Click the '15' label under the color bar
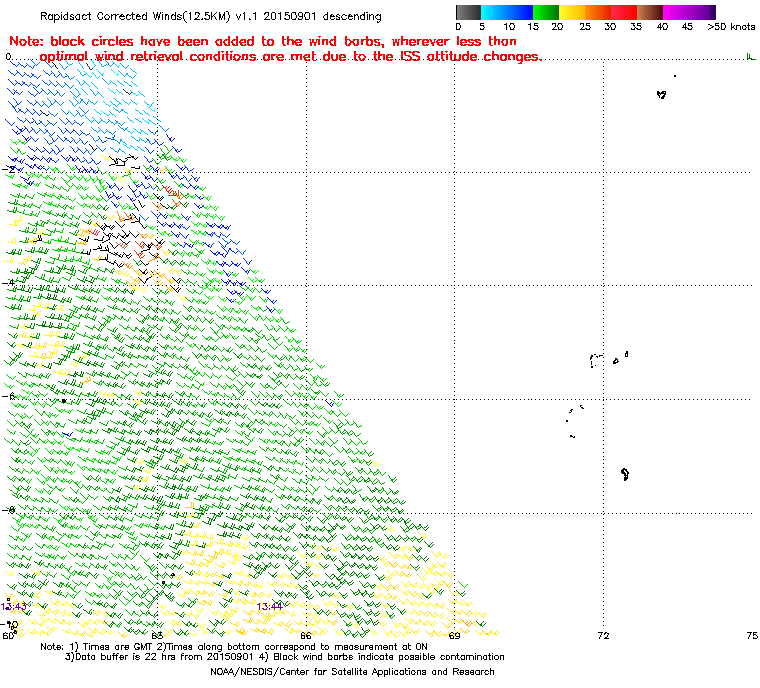Screen dimensions: 760x688 point(533,27)
